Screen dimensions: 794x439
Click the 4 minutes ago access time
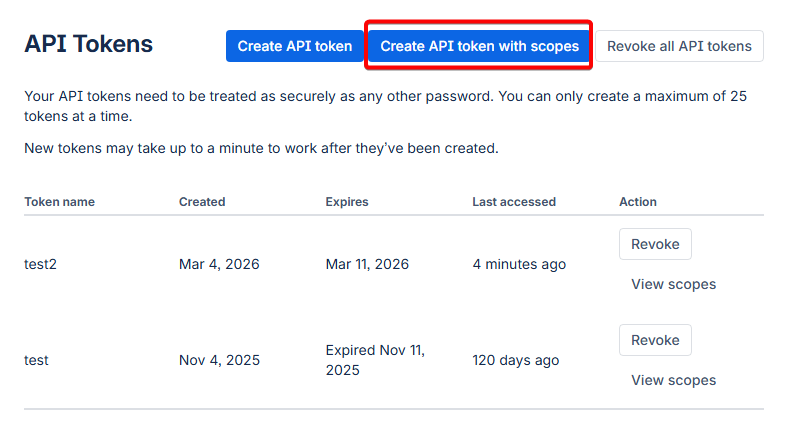(519, 265)
